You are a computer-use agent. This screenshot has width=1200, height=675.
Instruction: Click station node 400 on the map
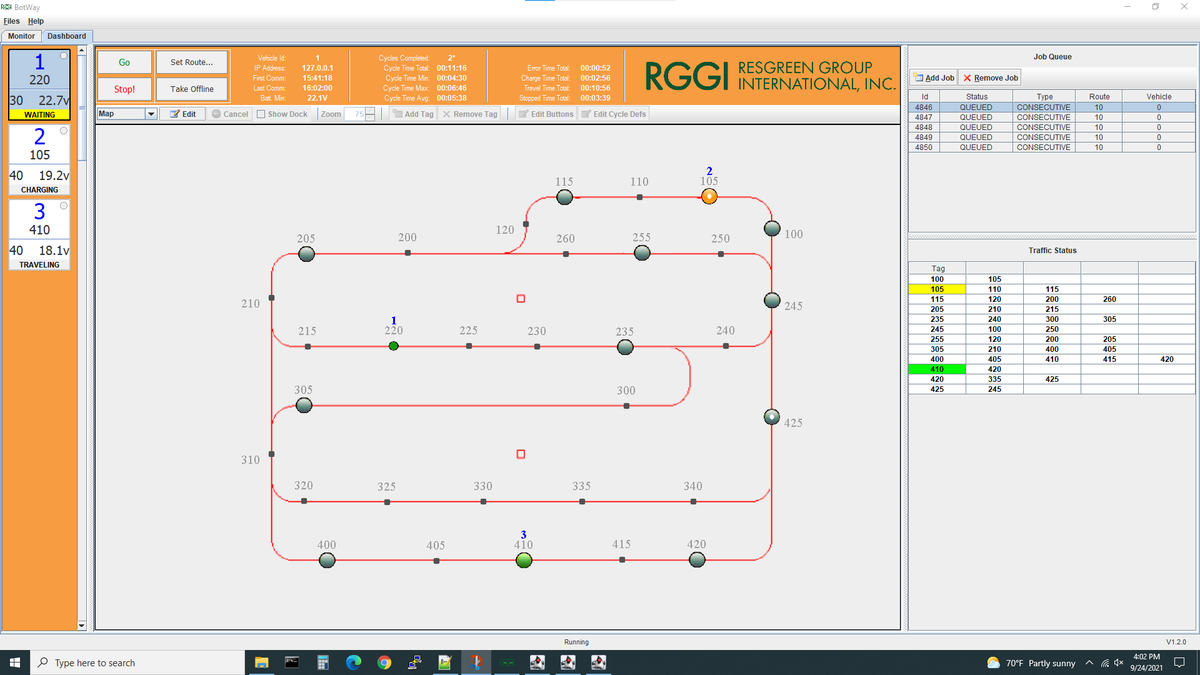pyautogui.click(x=326, y=560)
